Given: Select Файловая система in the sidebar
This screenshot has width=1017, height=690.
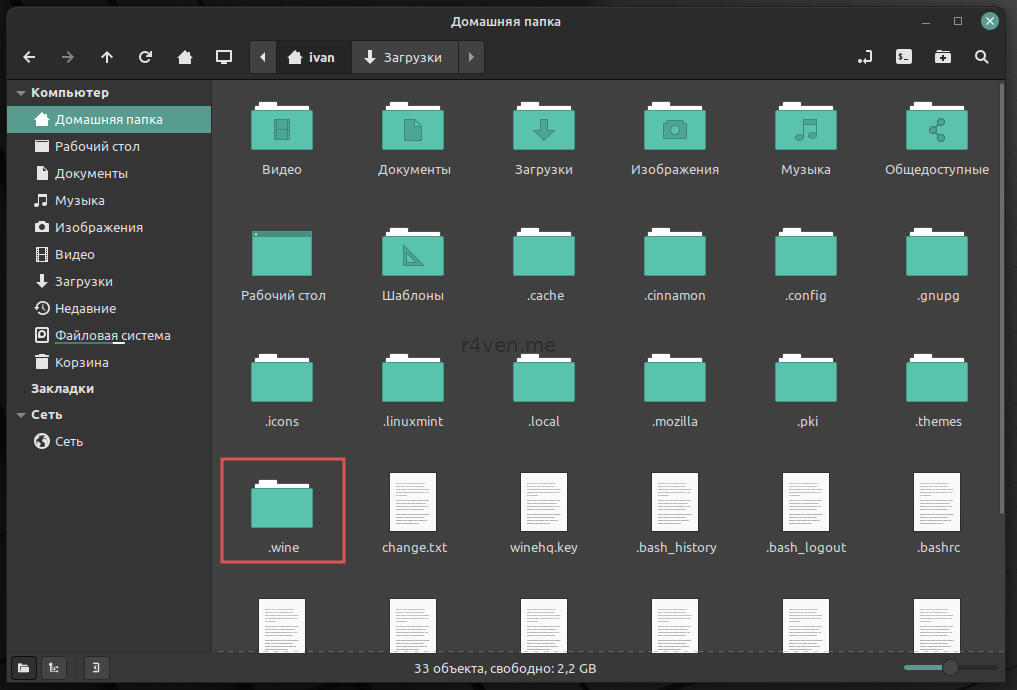Looking at the screenshot, I should tap(112, 335).
